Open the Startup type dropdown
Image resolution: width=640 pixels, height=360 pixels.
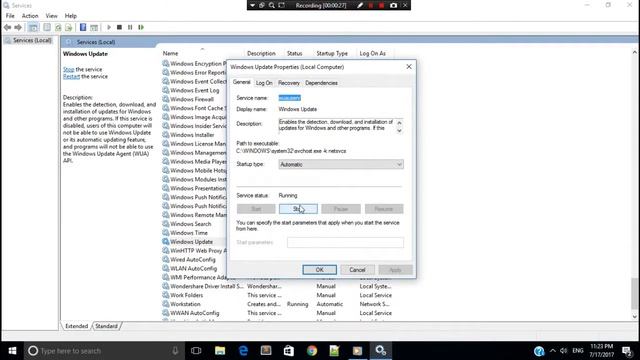pos(341,164)
